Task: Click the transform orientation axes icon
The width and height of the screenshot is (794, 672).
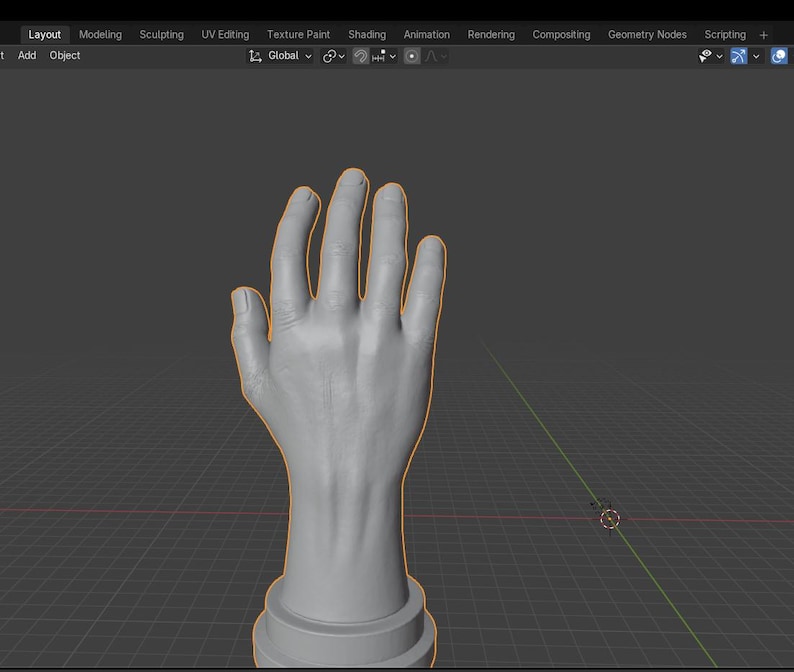Action: tap(255, 56)
